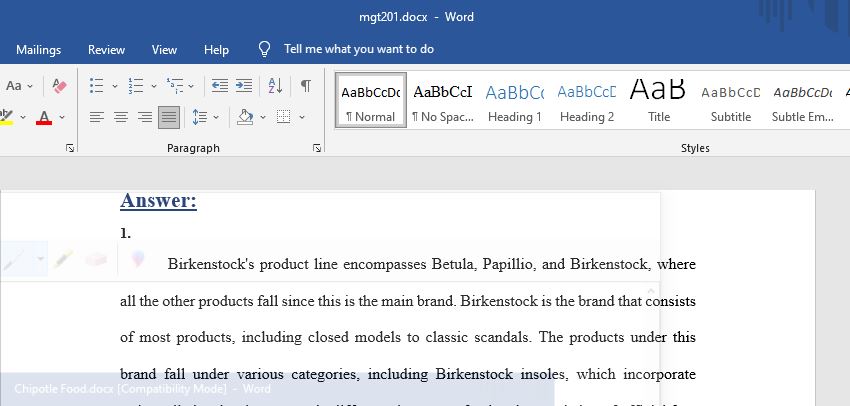Switch to the Review tab
The height and width of the screenshot is (406, 850).
[x=106, y=49]
